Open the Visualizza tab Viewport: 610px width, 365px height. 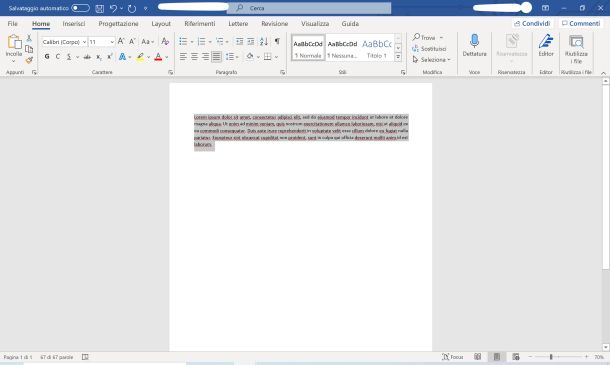[x=315, y=24]
